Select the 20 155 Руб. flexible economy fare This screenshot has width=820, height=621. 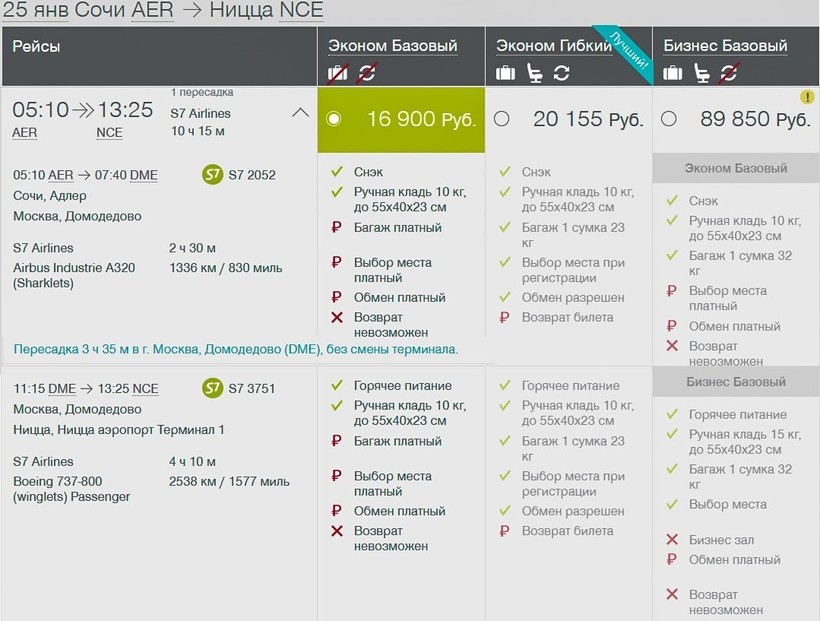point(502,119)
